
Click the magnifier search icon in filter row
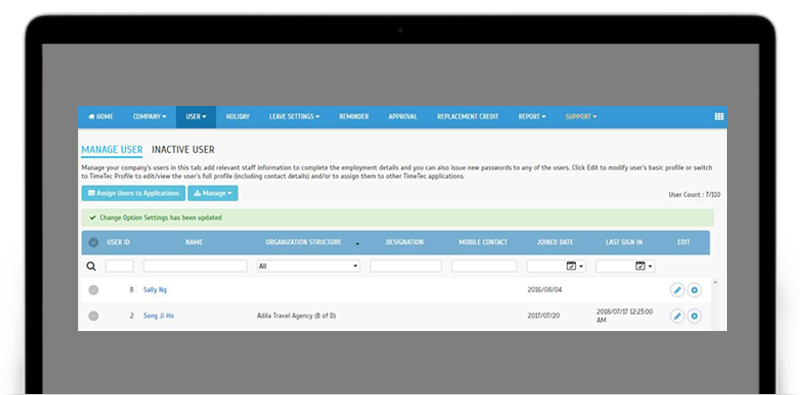(x=91, y=266)
